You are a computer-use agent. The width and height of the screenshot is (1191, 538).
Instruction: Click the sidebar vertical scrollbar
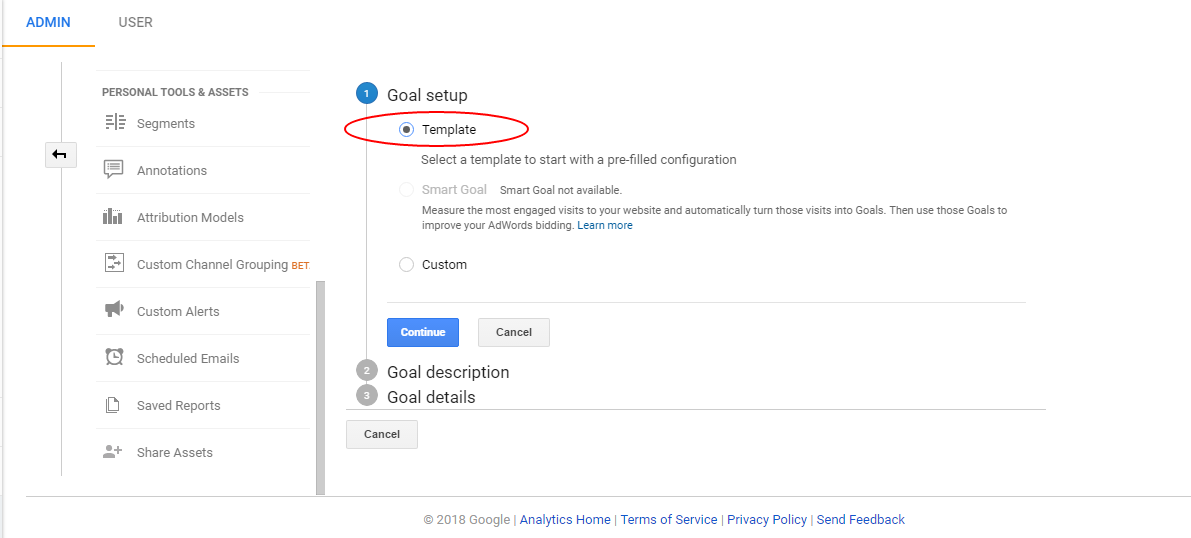[x=320, y=388]
